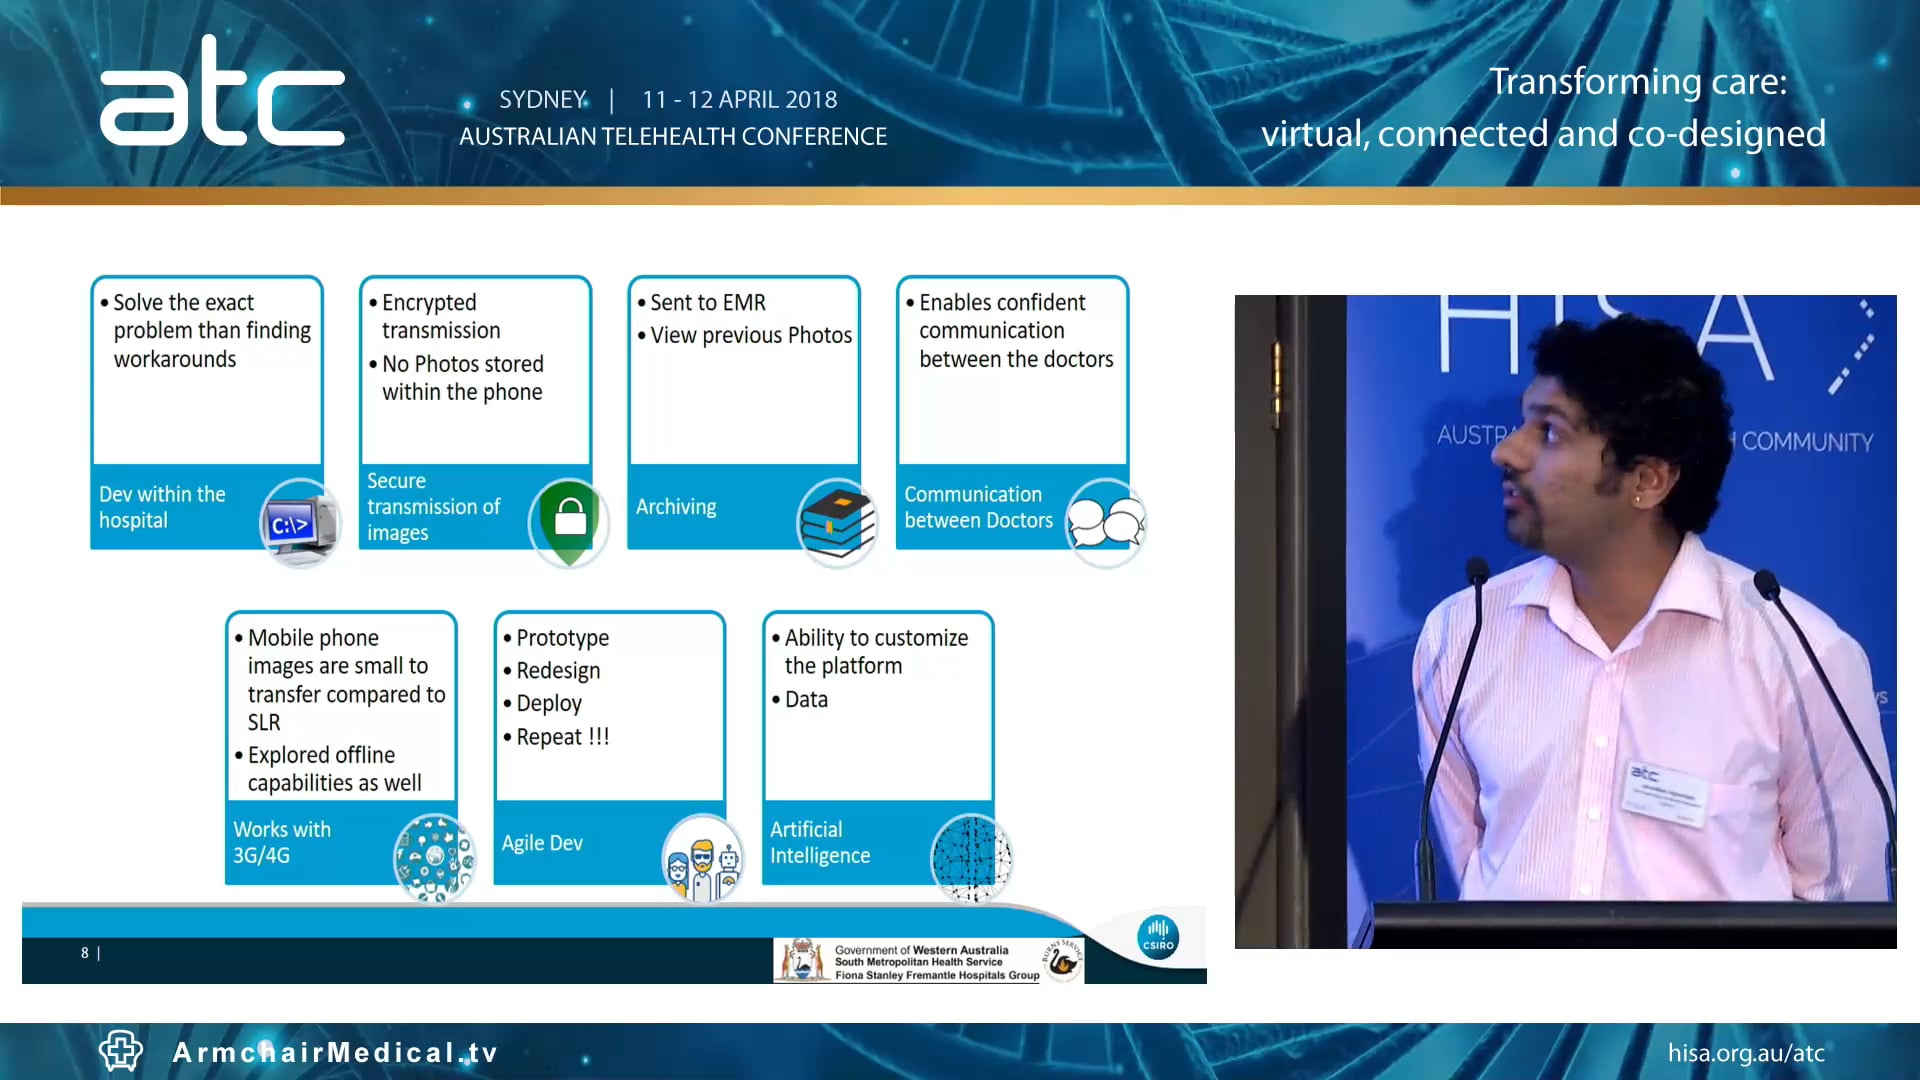Image resolution: width=1920 pixels, height=1080 pixels.
Task: Click the speech bubbles communication icon
Action: (1105, 522)
